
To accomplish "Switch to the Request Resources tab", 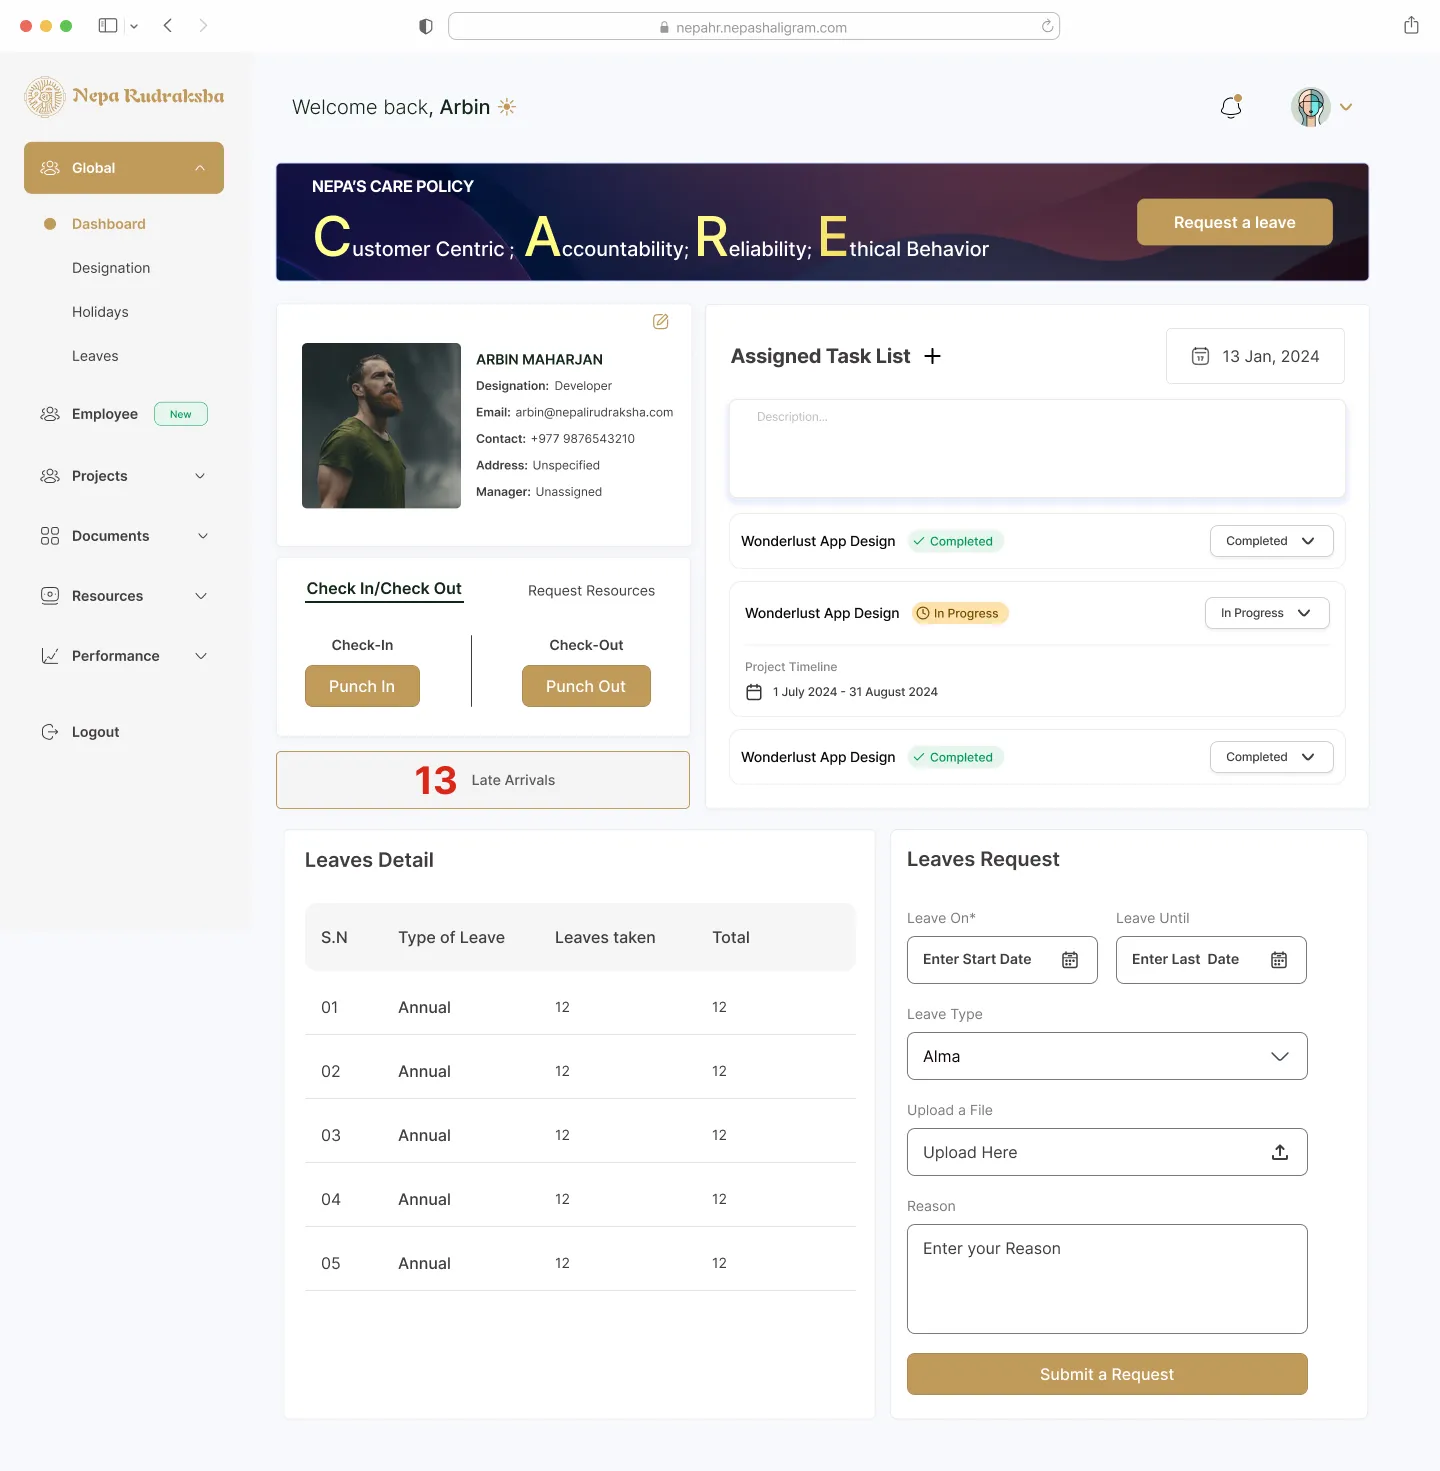I will (x=590, y=590).
